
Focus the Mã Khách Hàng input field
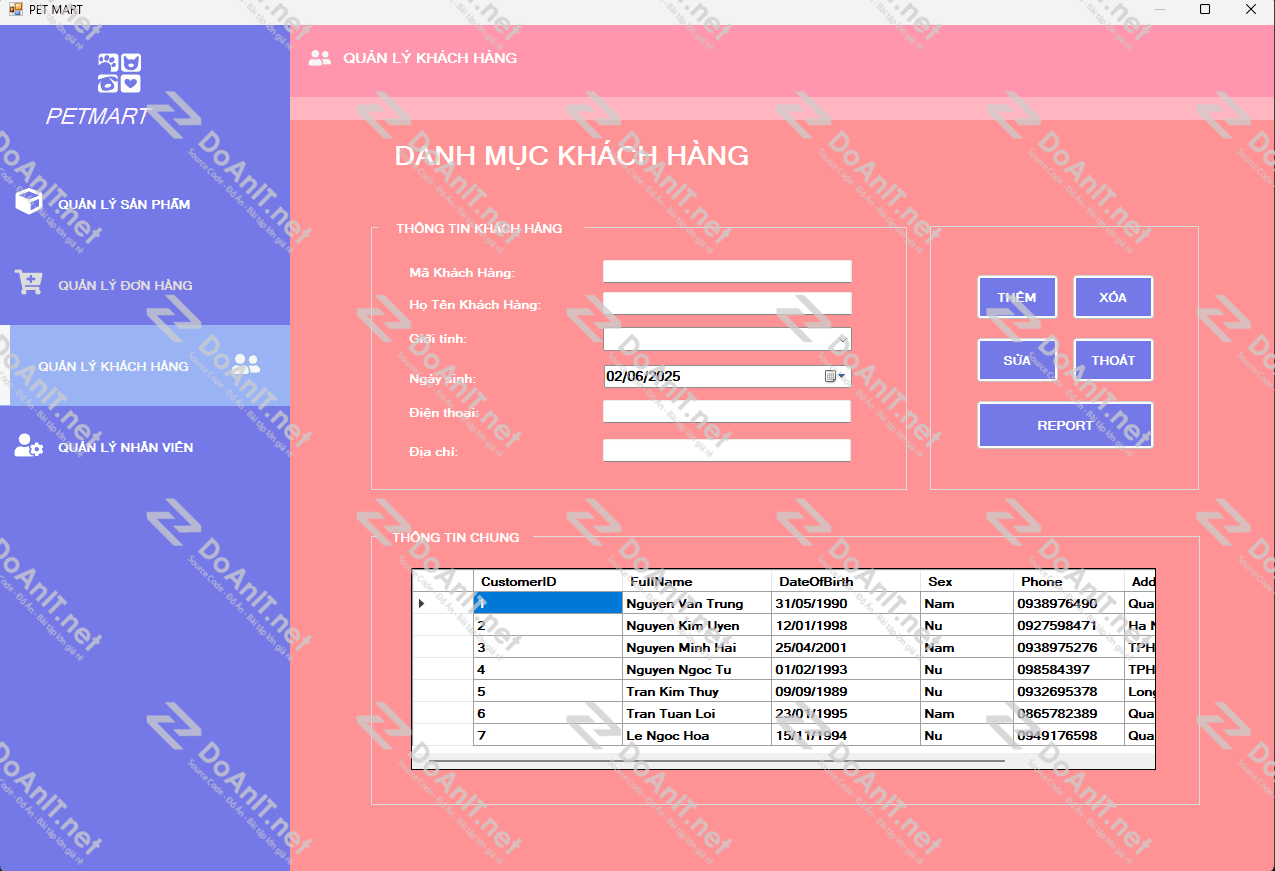[x=727, y=272]
